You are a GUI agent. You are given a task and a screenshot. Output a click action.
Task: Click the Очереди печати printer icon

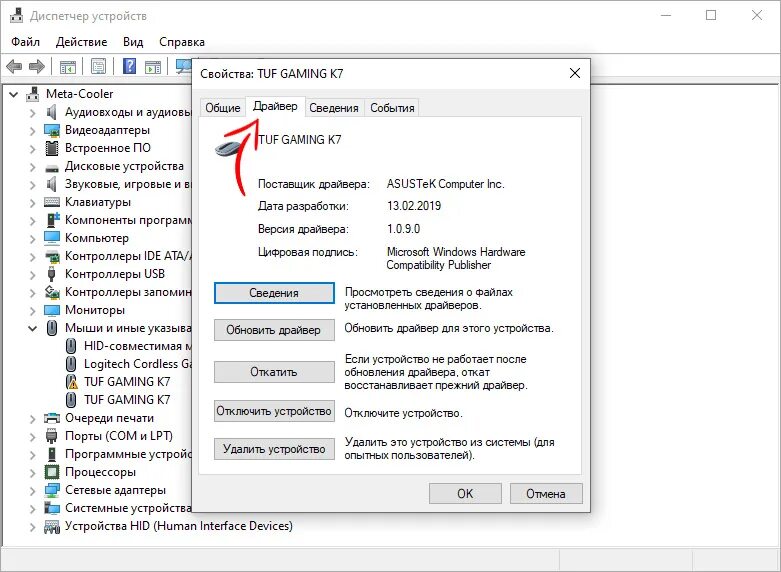52,418
